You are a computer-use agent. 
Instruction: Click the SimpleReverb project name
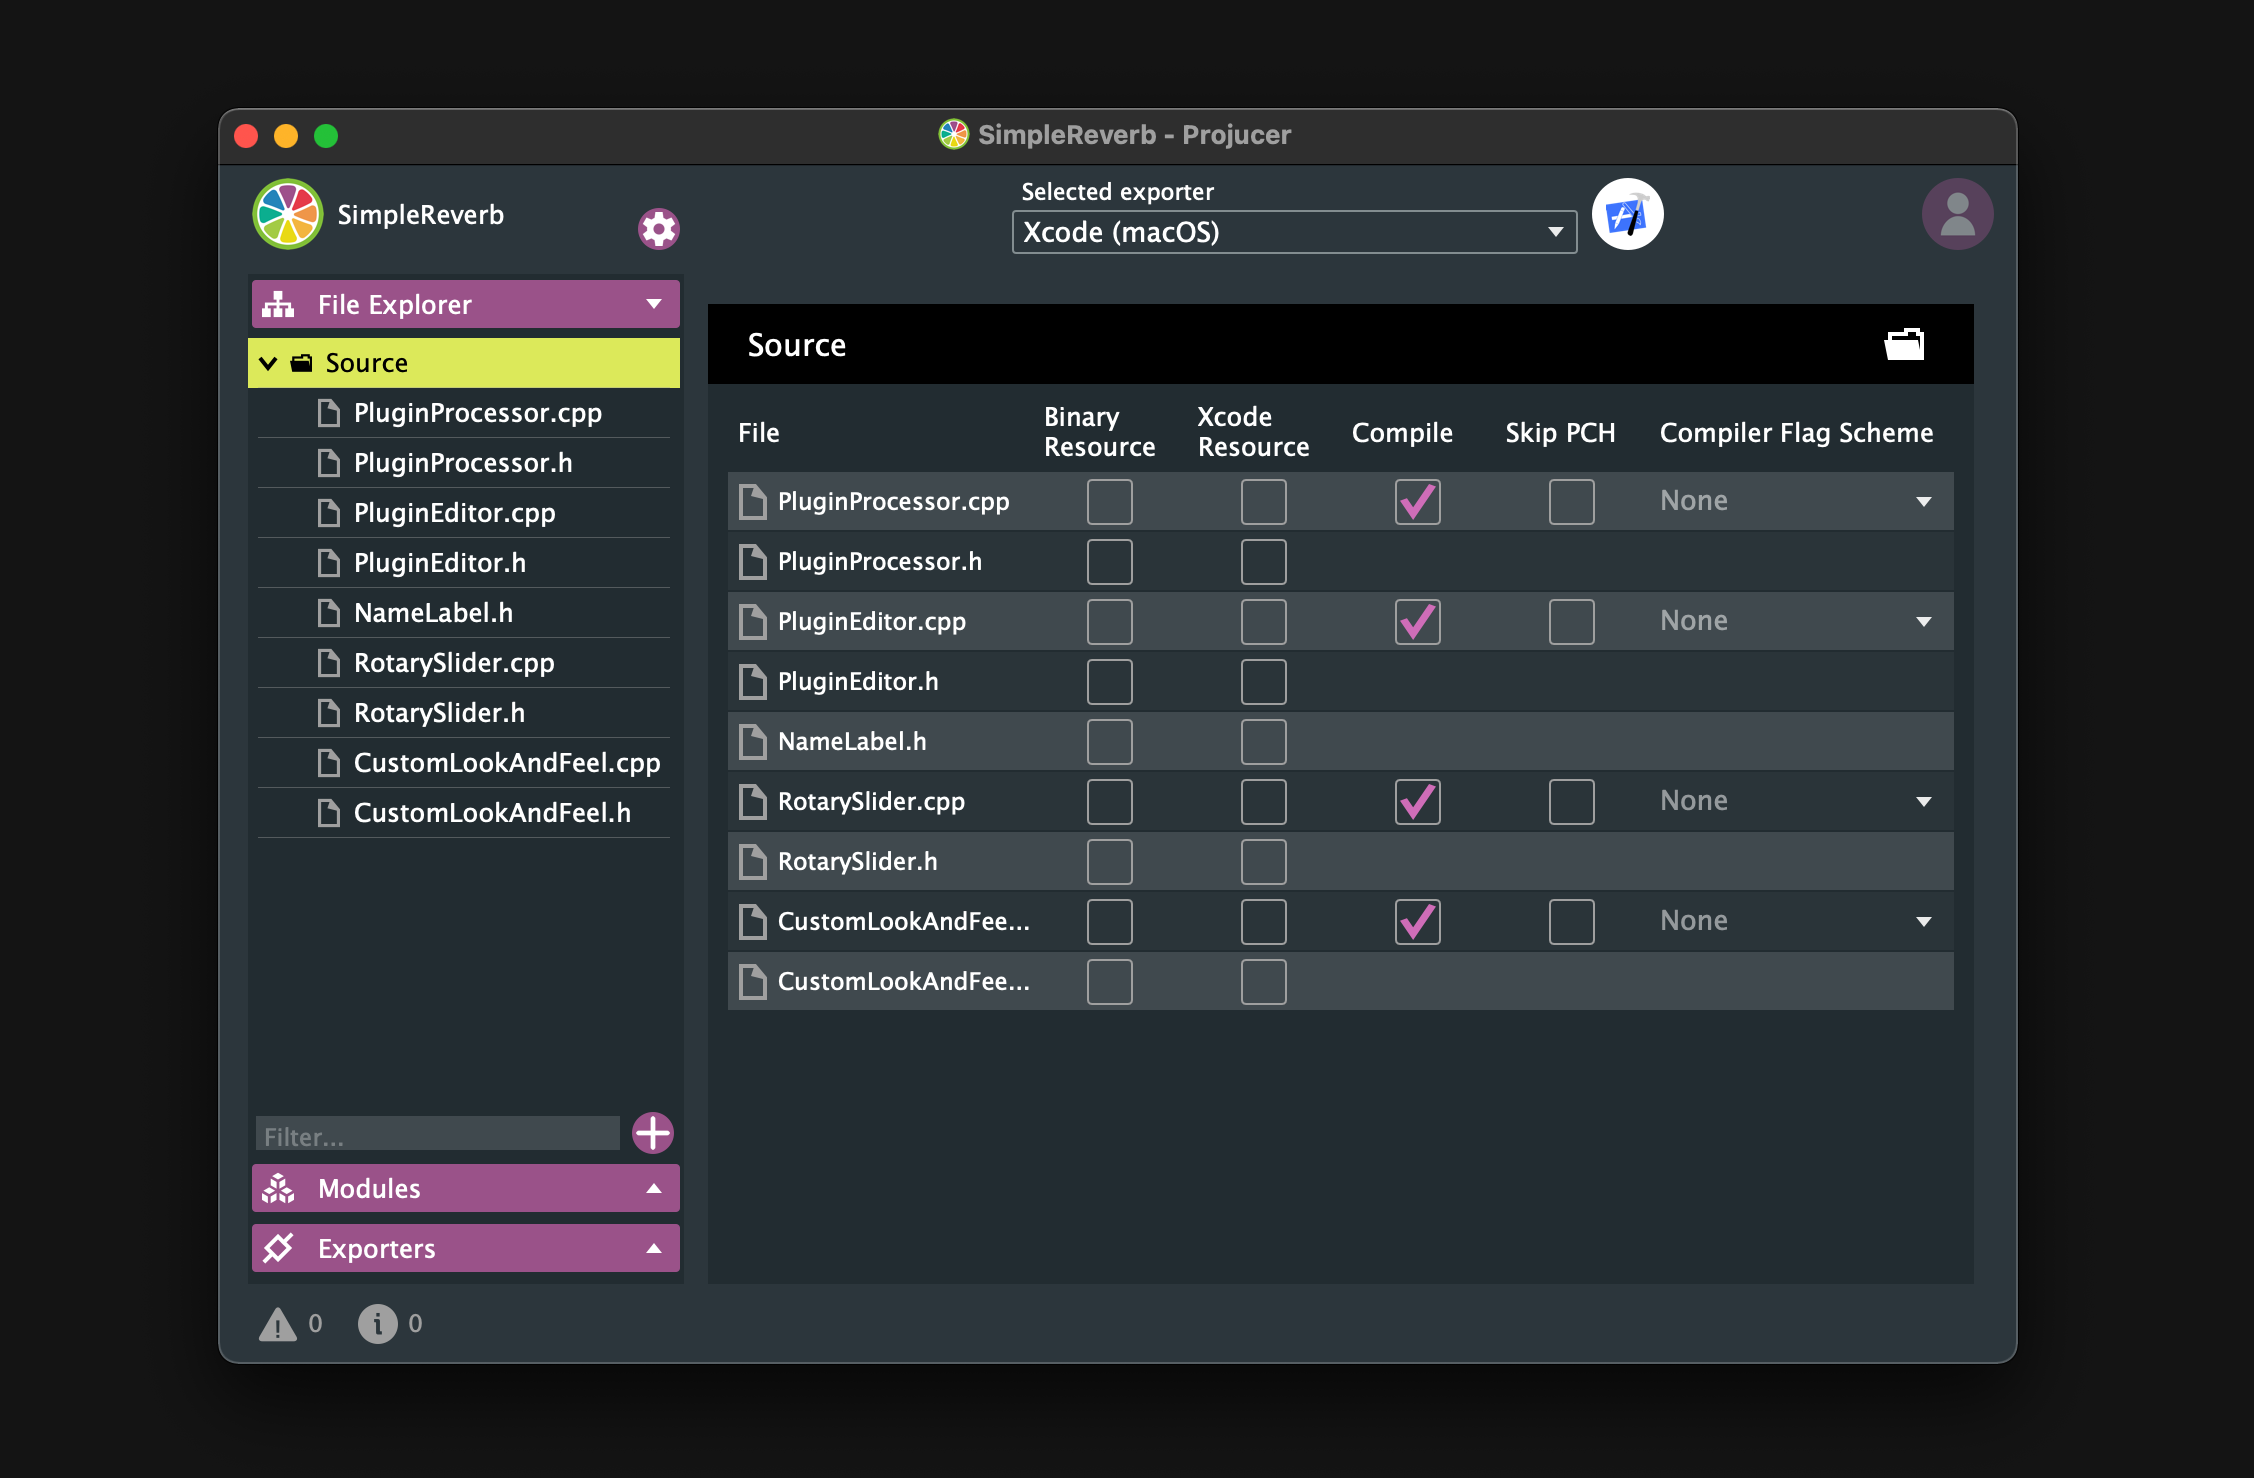(420, 215)
